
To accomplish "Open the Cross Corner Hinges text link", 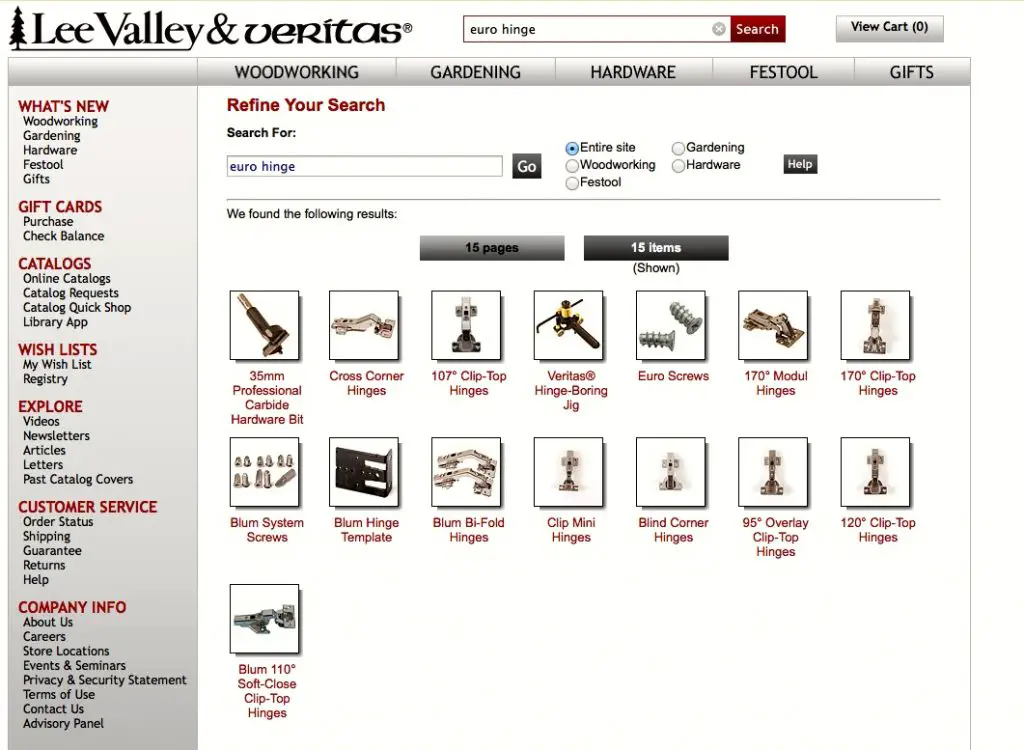I will click(x=366, y=383).
